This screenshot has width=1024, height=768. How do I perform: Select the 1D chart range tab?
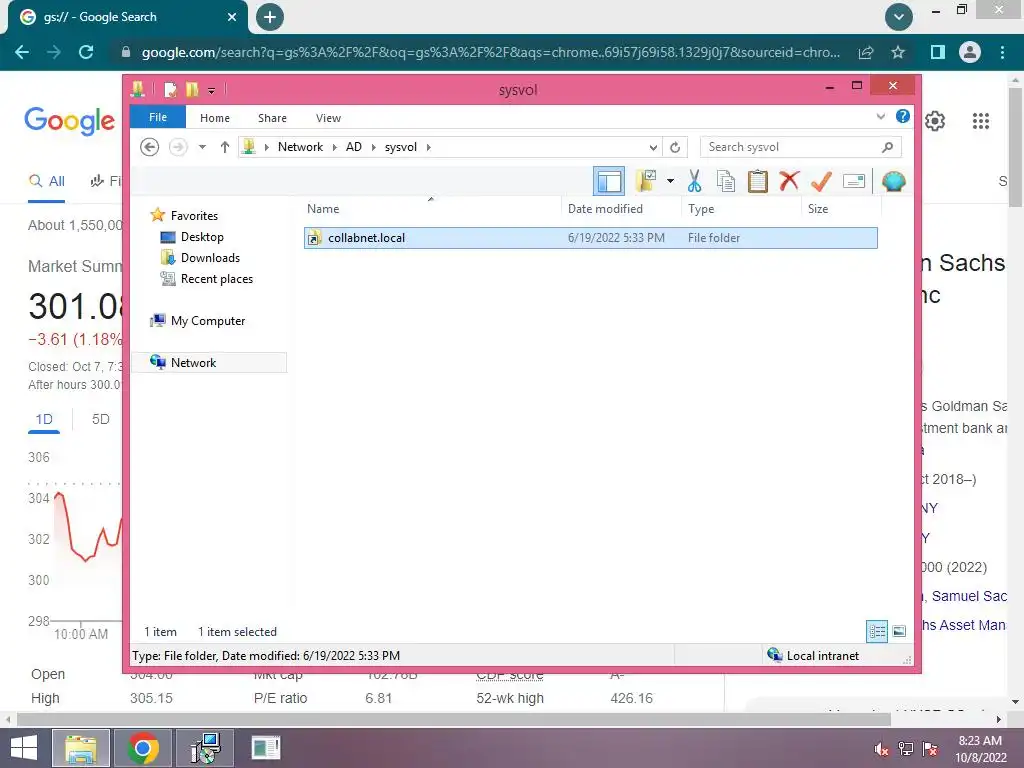44,419
